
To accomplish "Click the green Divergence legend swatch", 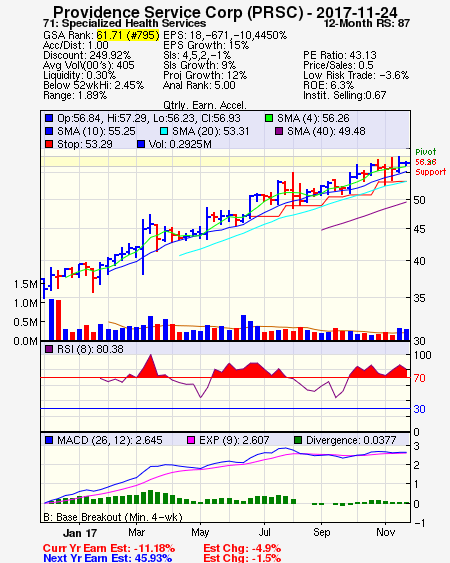I will pos(298,440).
